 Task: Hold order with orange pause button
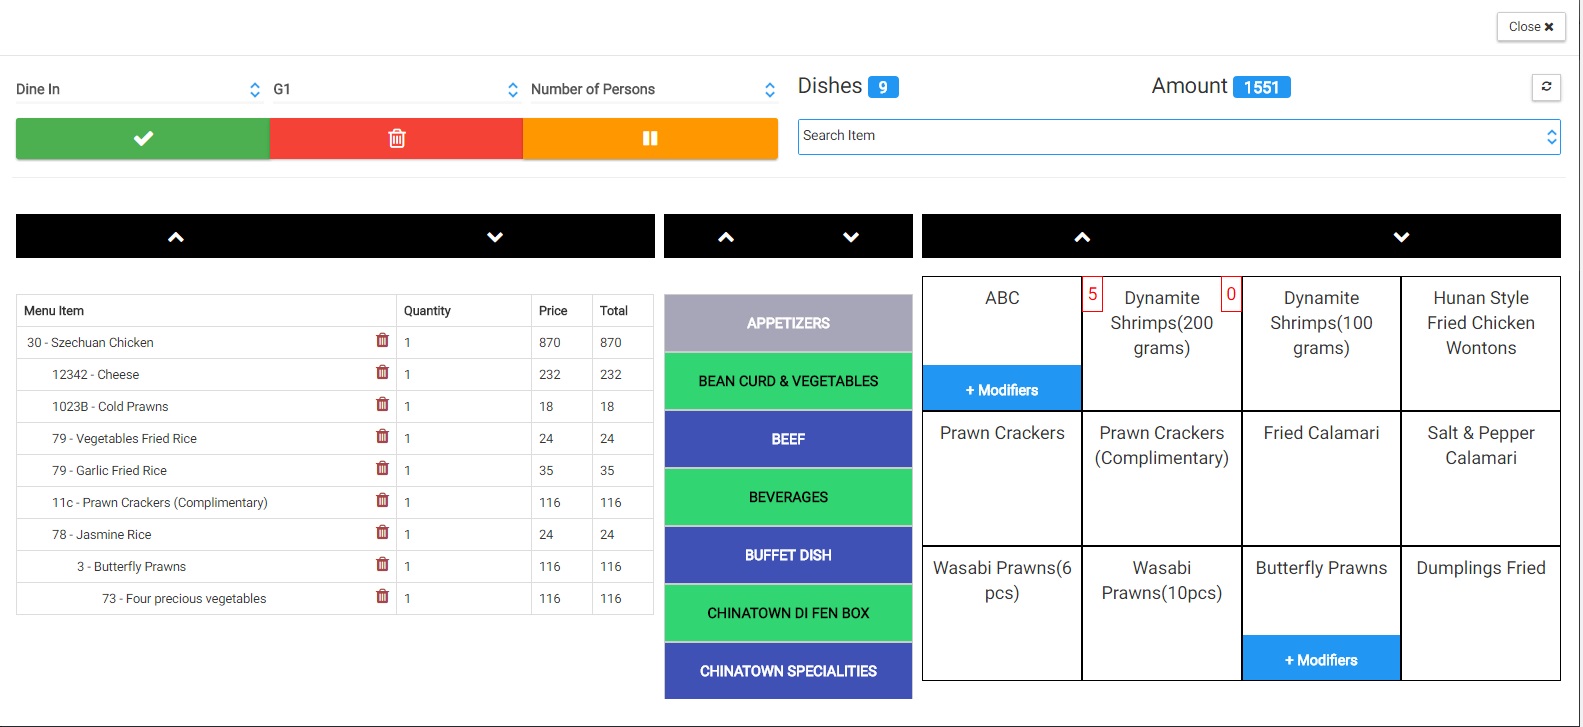(x=650, y=138)
